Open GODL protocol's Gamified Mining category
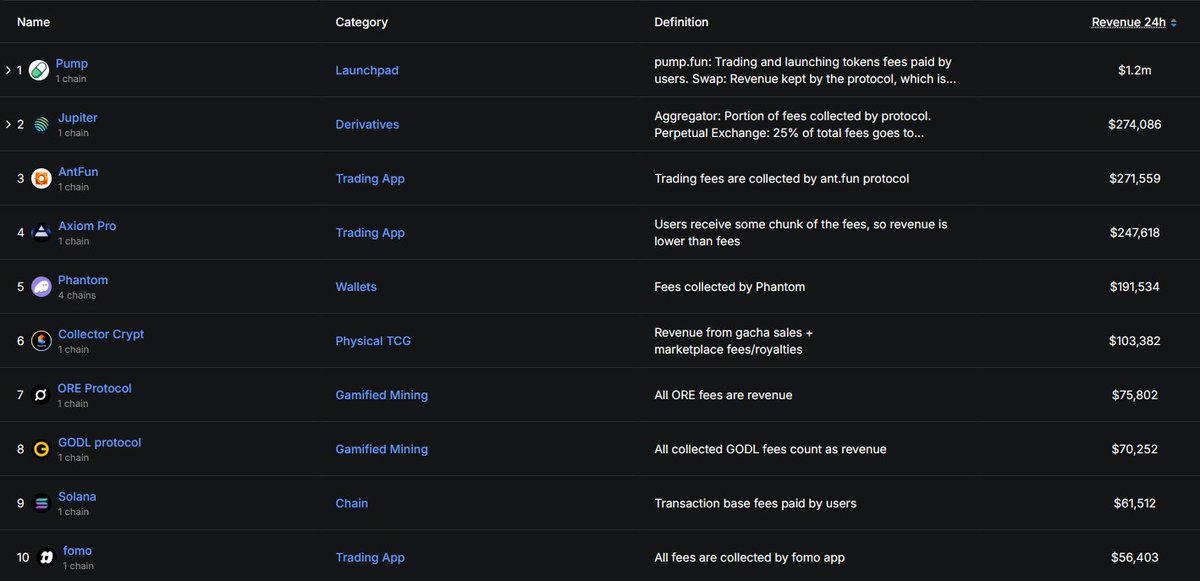1200x581 pixels. [382, 448]
